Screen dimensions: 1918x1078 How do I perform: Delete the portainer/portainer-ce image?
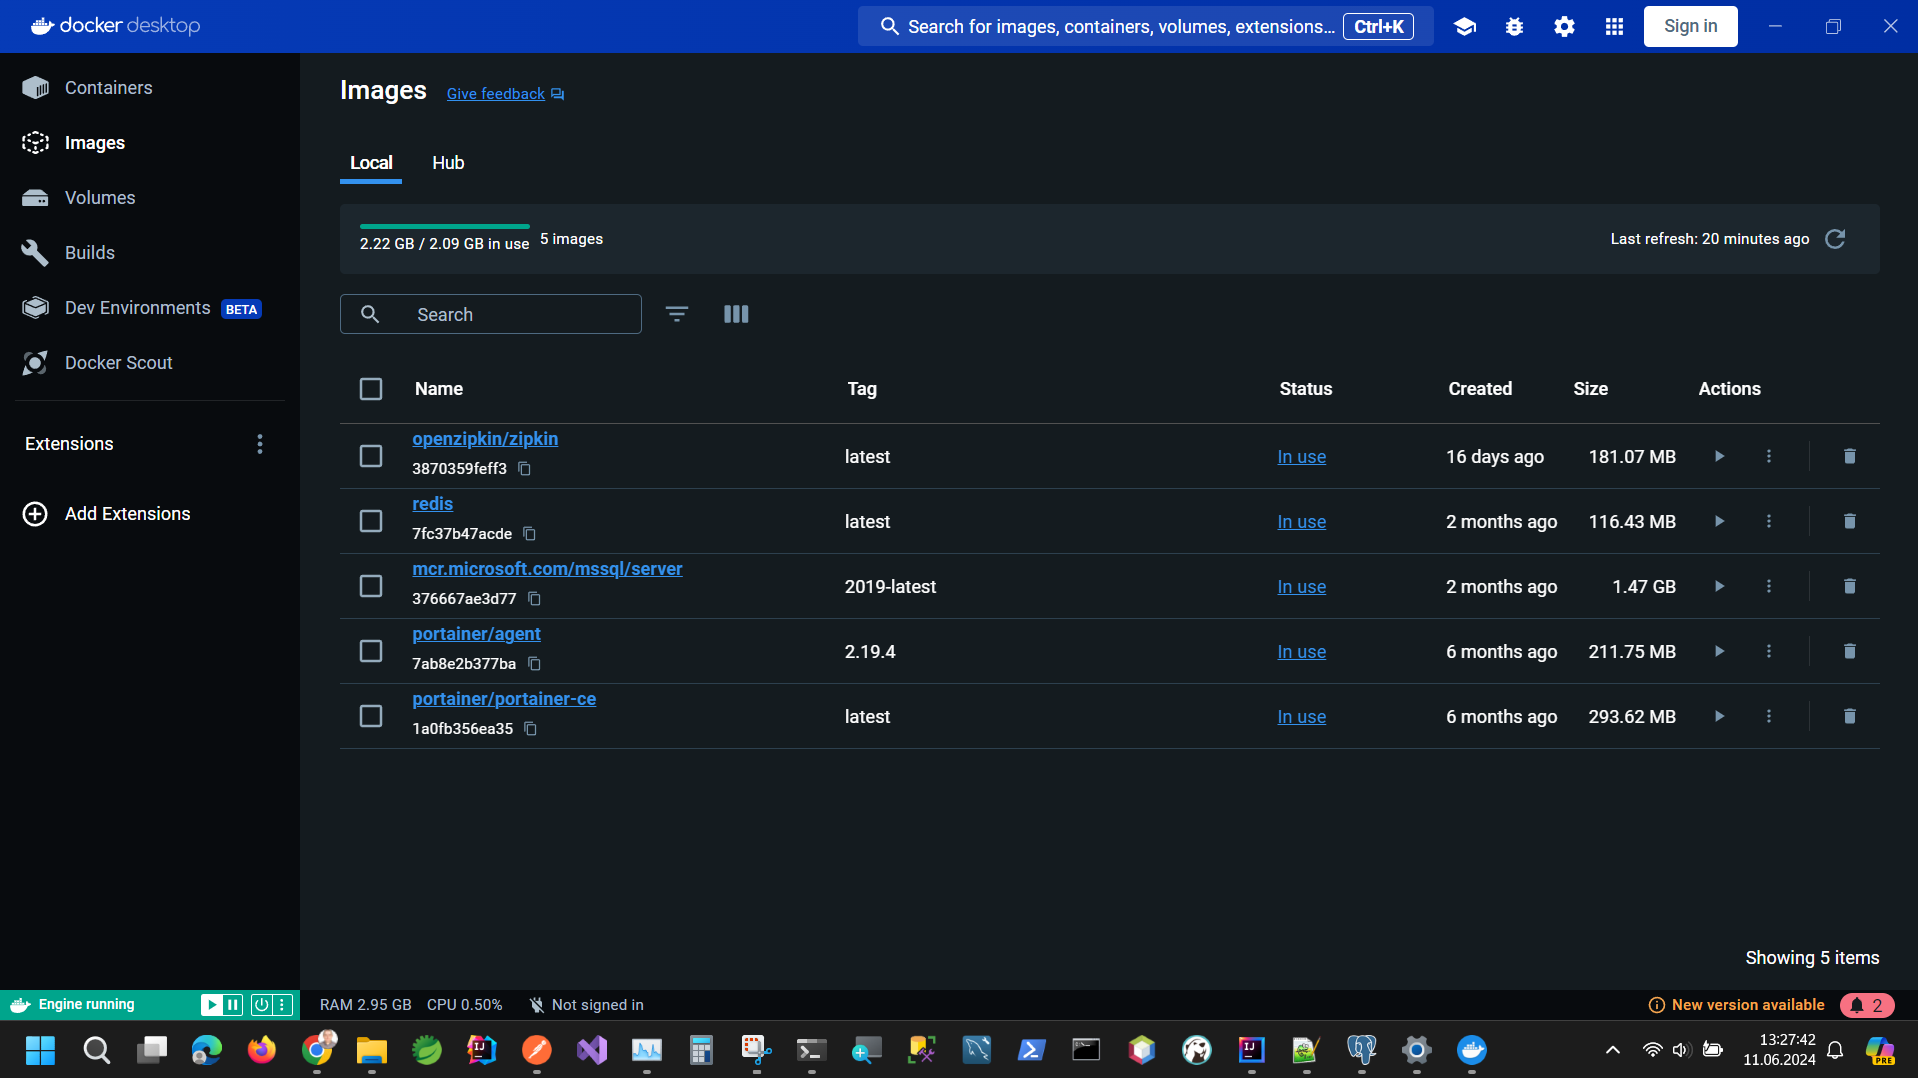coord(1849,716)
